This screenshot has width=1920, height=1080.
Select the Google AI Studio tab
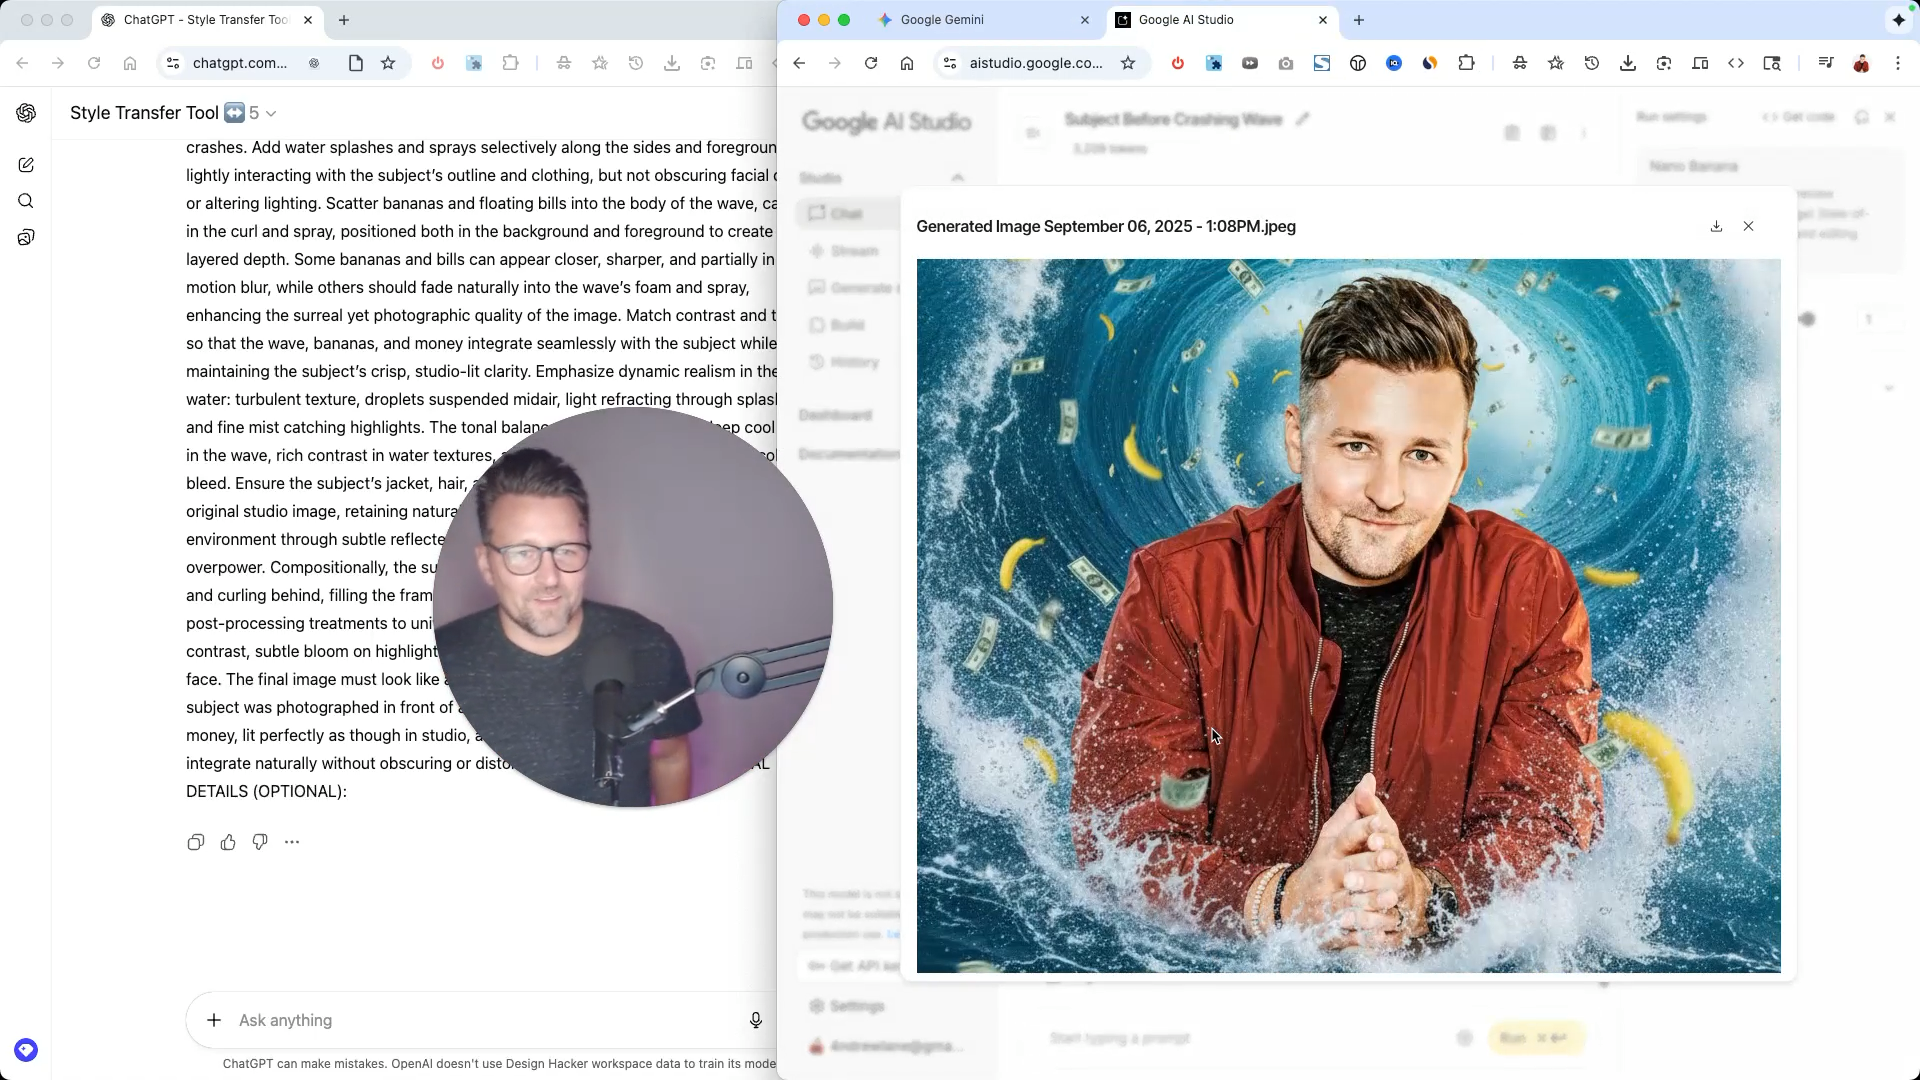coord(1186,20)
